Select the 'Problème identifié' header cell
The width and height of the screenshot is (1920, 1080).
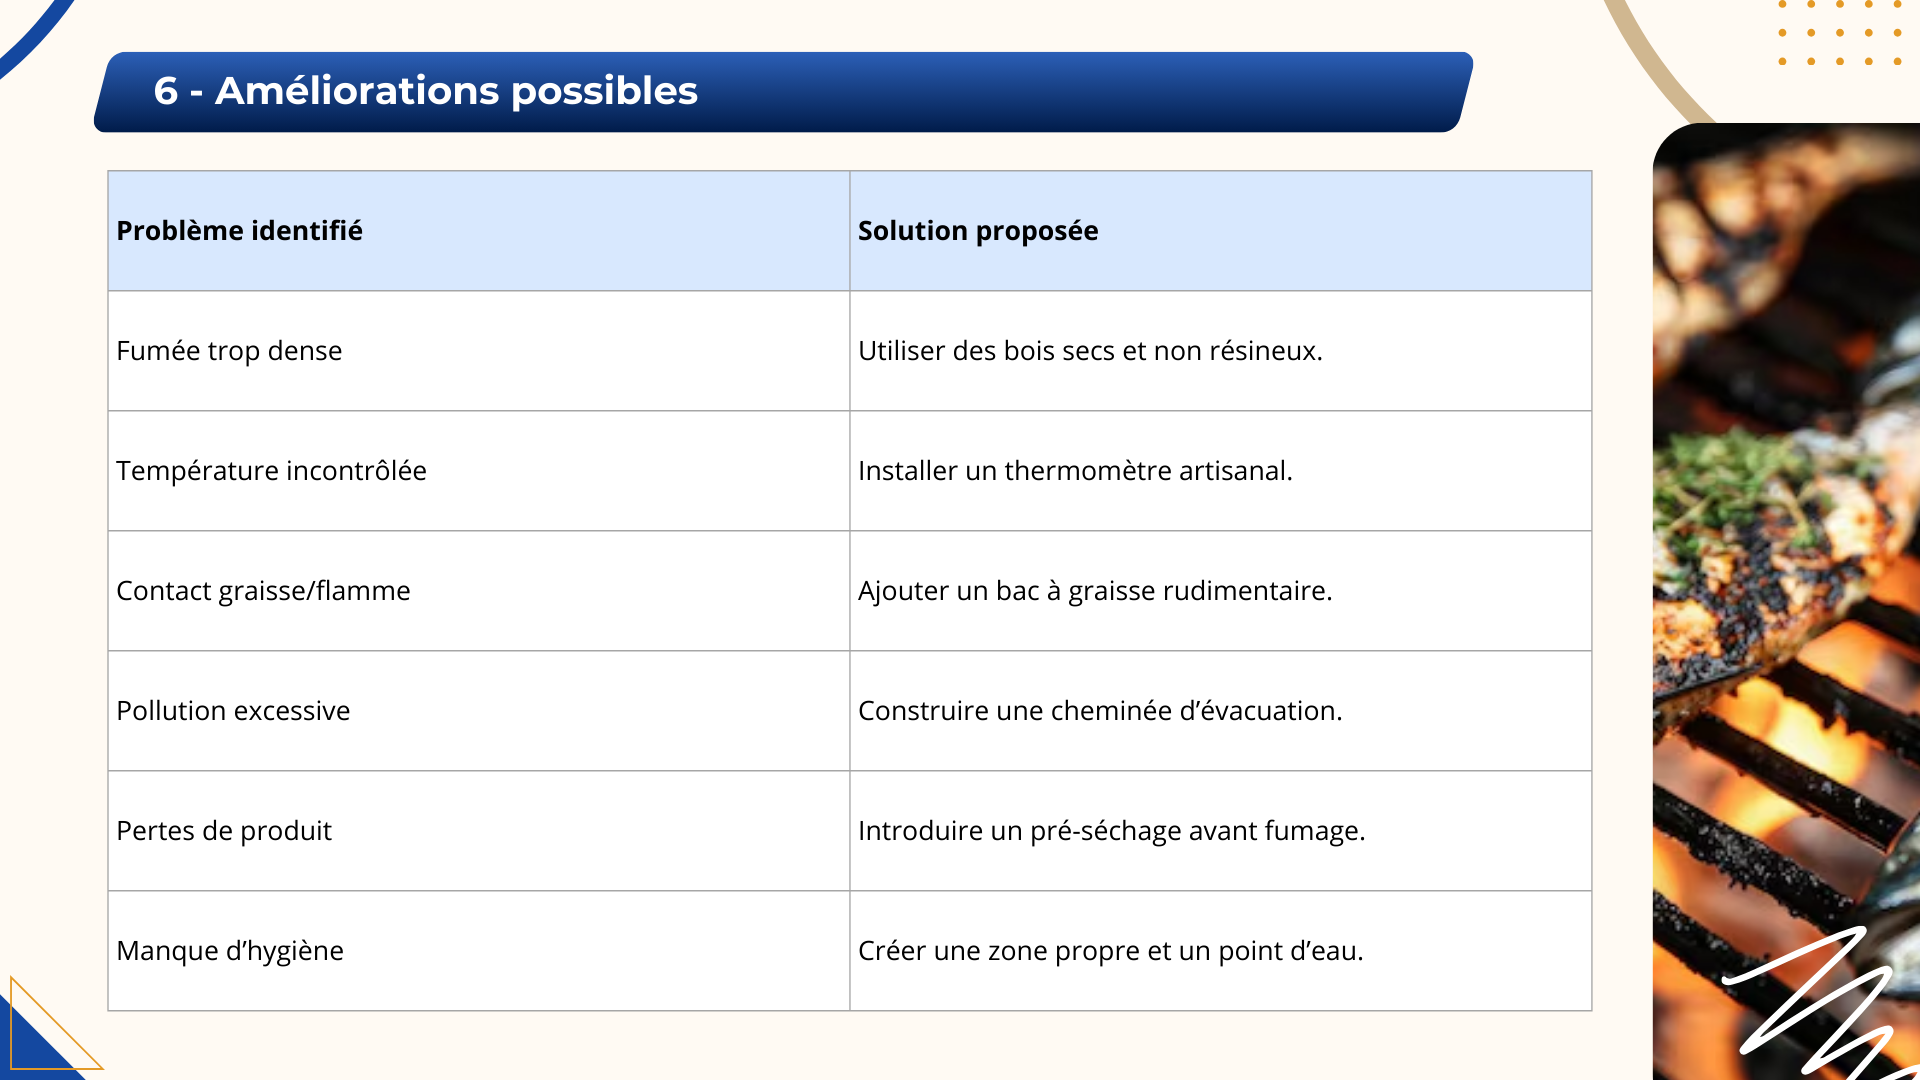(479, 231)
